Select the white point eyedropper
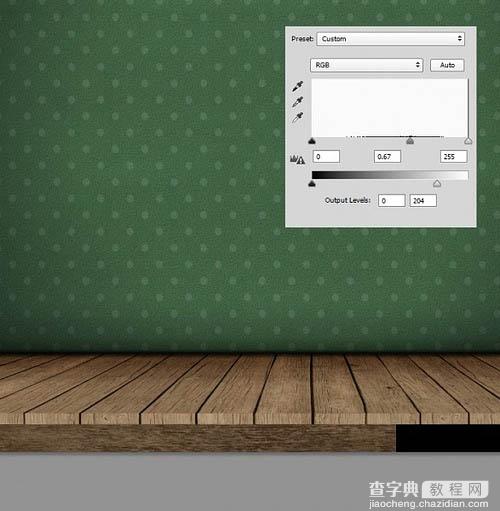This screenshot has height=511, width=500. [x=298, y=117]
